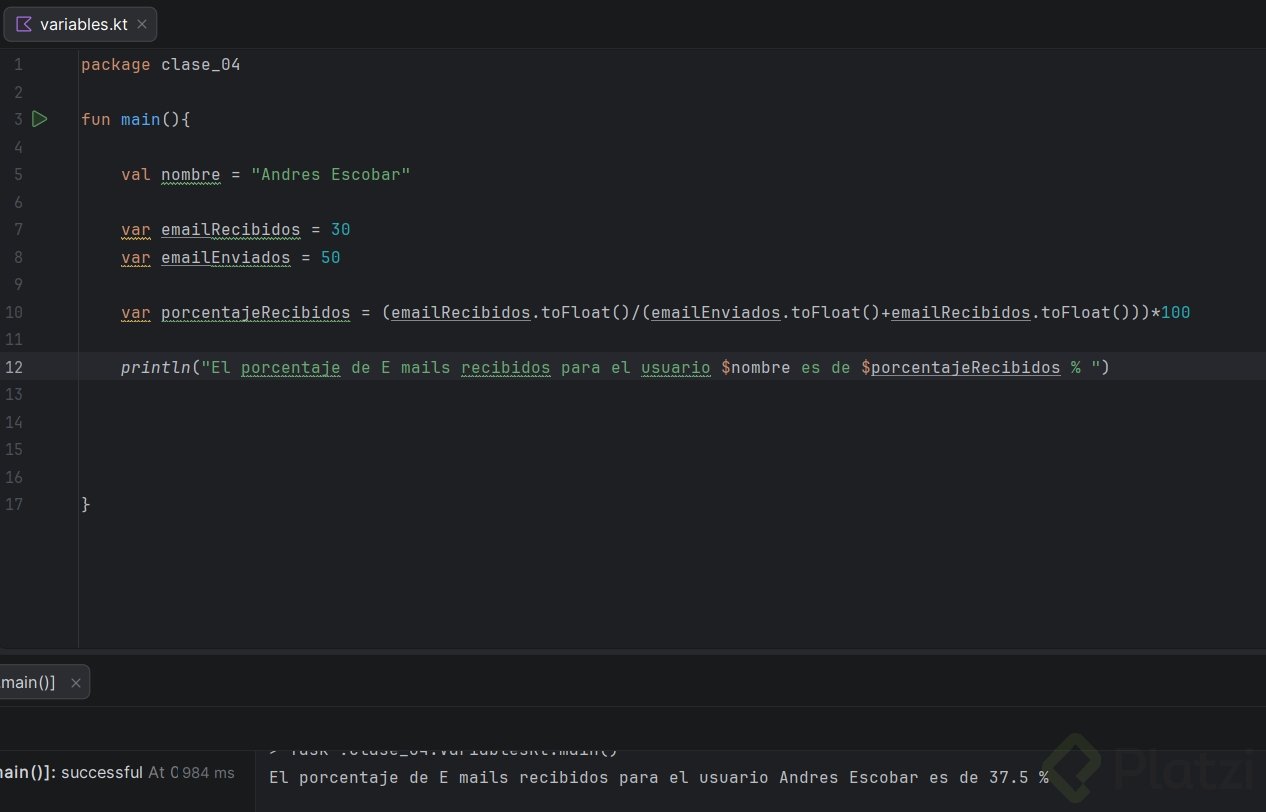Select the successful main() run entry

[x=70, y=772]
